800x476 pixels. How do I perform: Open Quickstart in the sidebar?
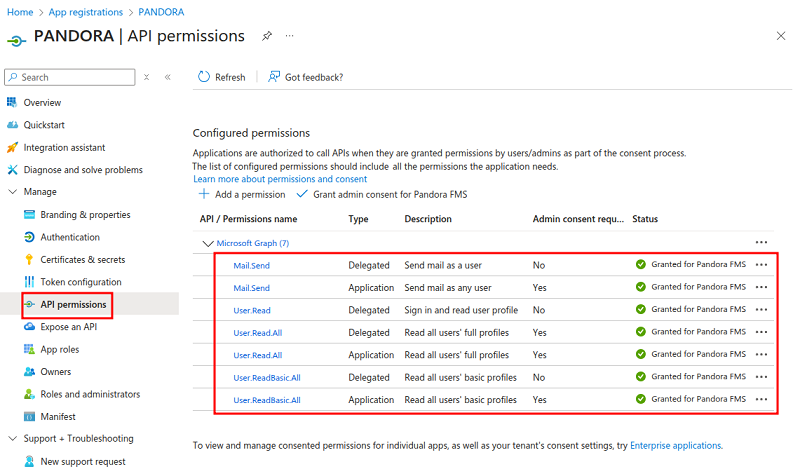tap(44, 125)
